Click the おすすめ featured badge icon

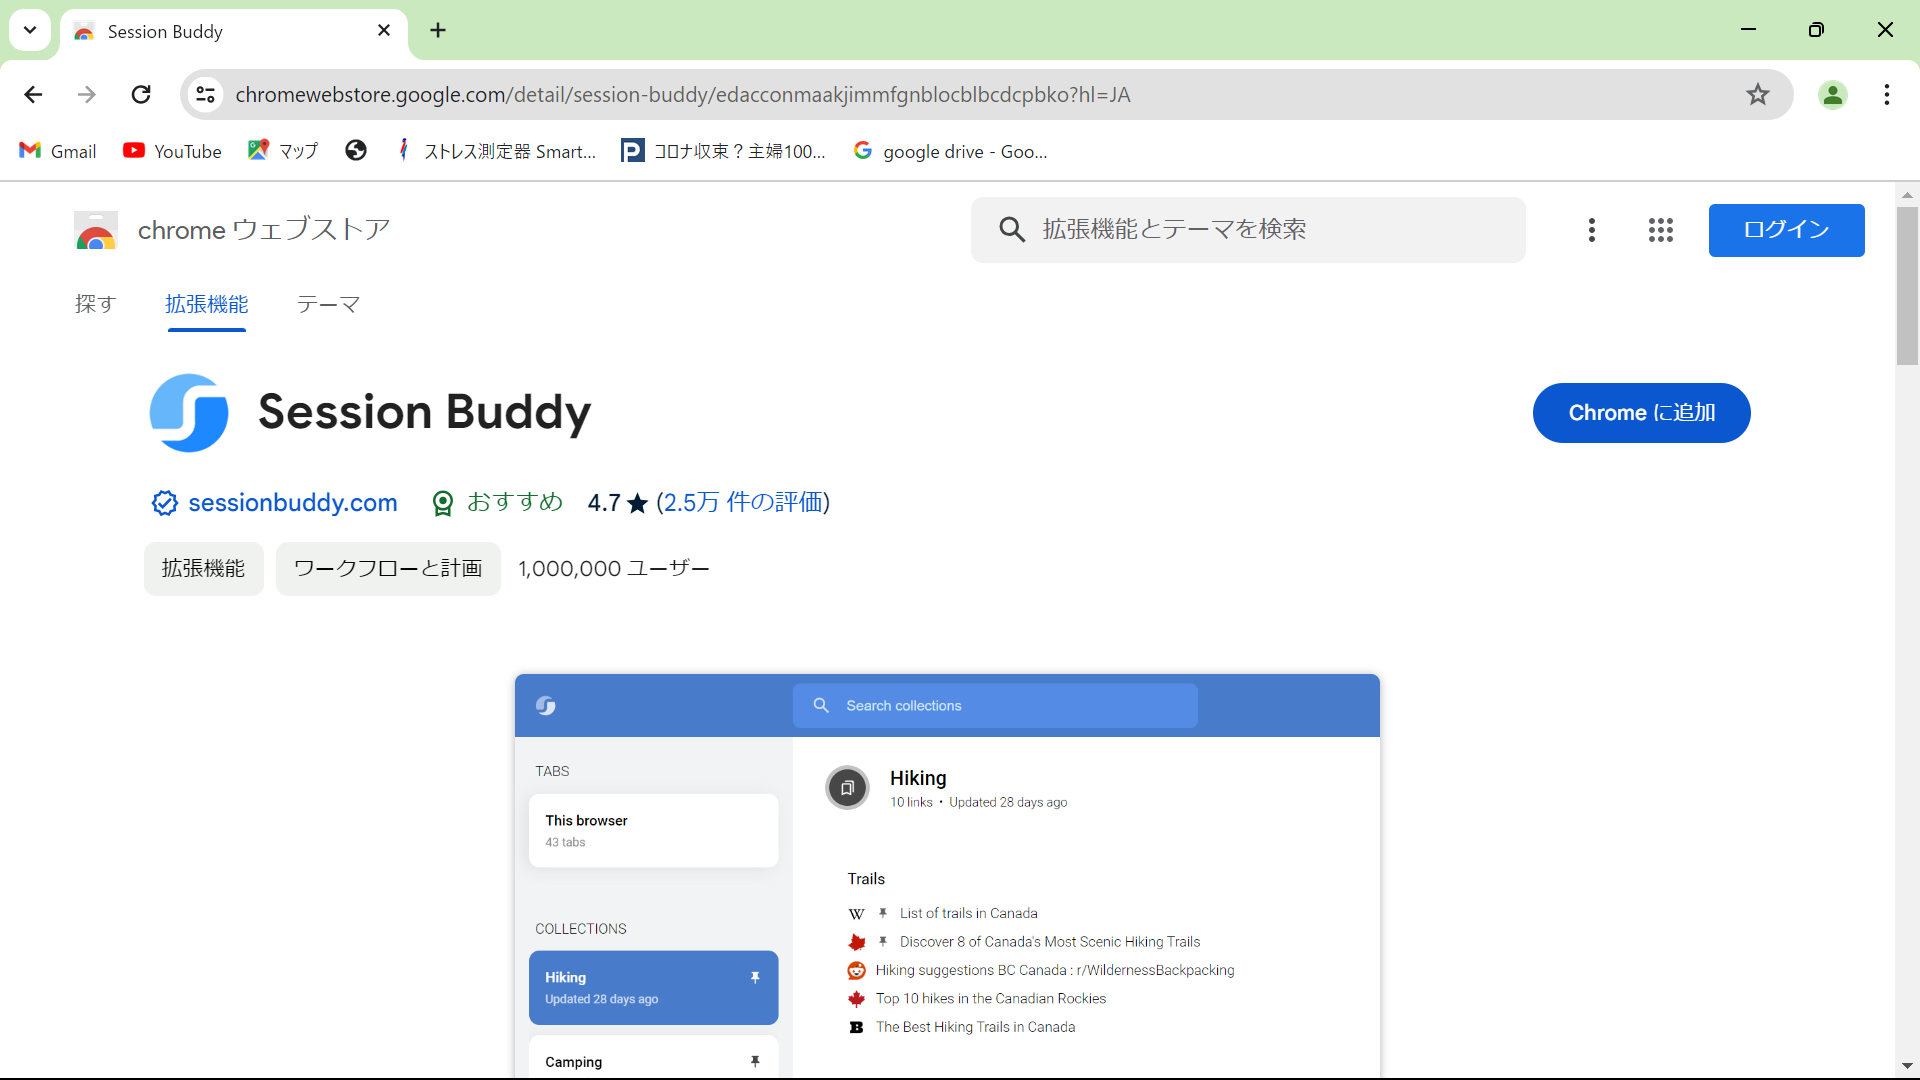[443, 503]
